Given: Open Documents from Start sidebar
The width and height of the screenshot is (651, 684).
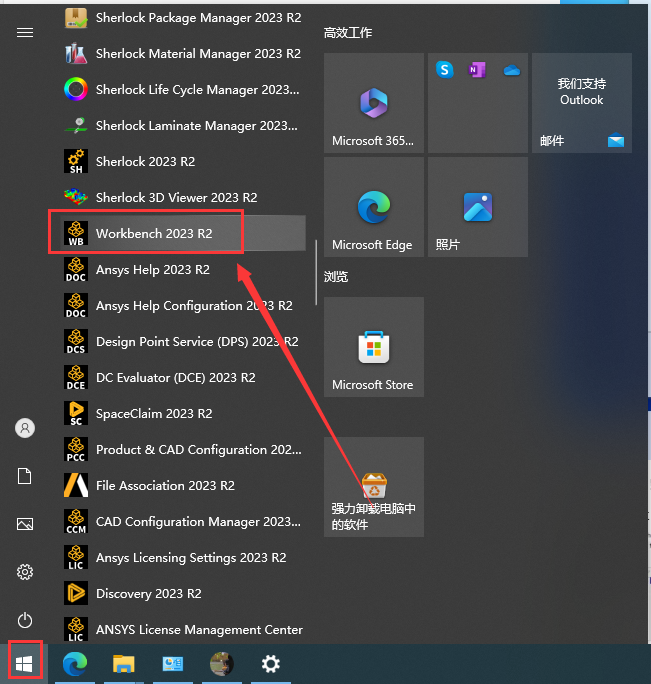Looking at the screenshot, I should pyautogui.click(x=24, y=476).
